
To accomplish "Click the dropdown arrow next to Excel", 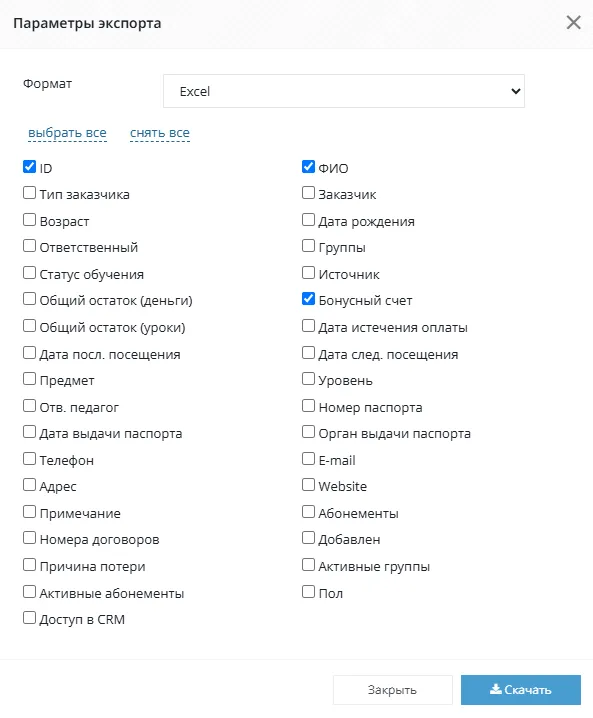I will point(516,91).
